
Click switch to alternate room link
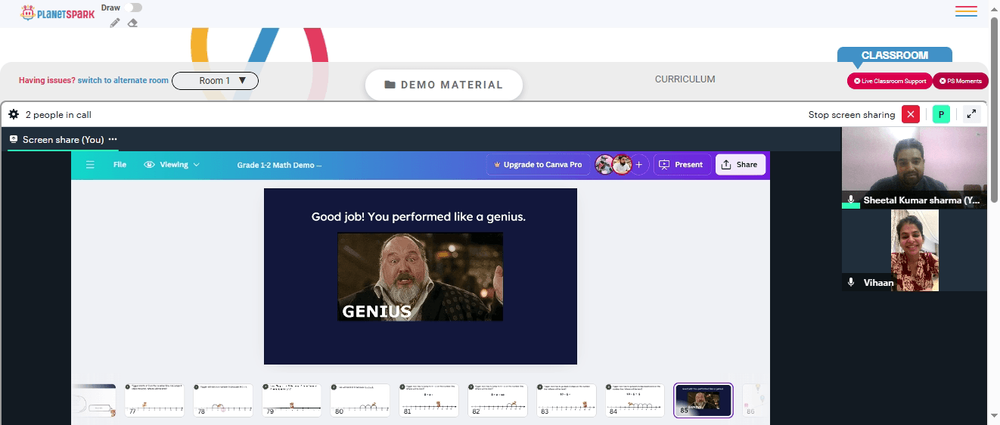123,80
